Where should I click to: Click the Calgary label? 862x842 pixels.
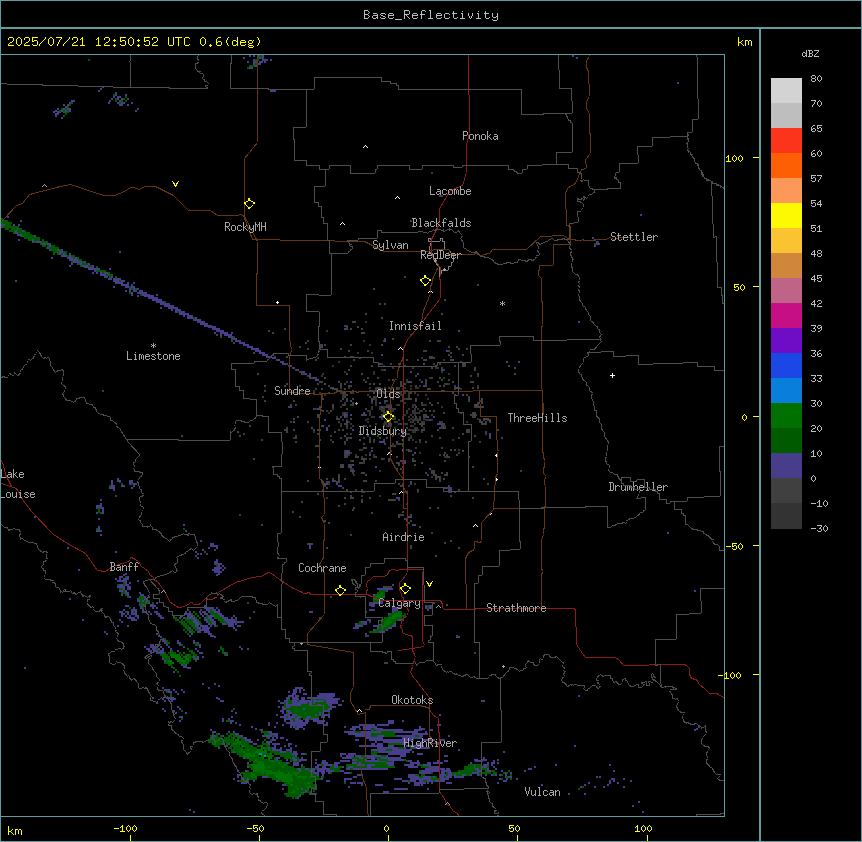[400, 603]
